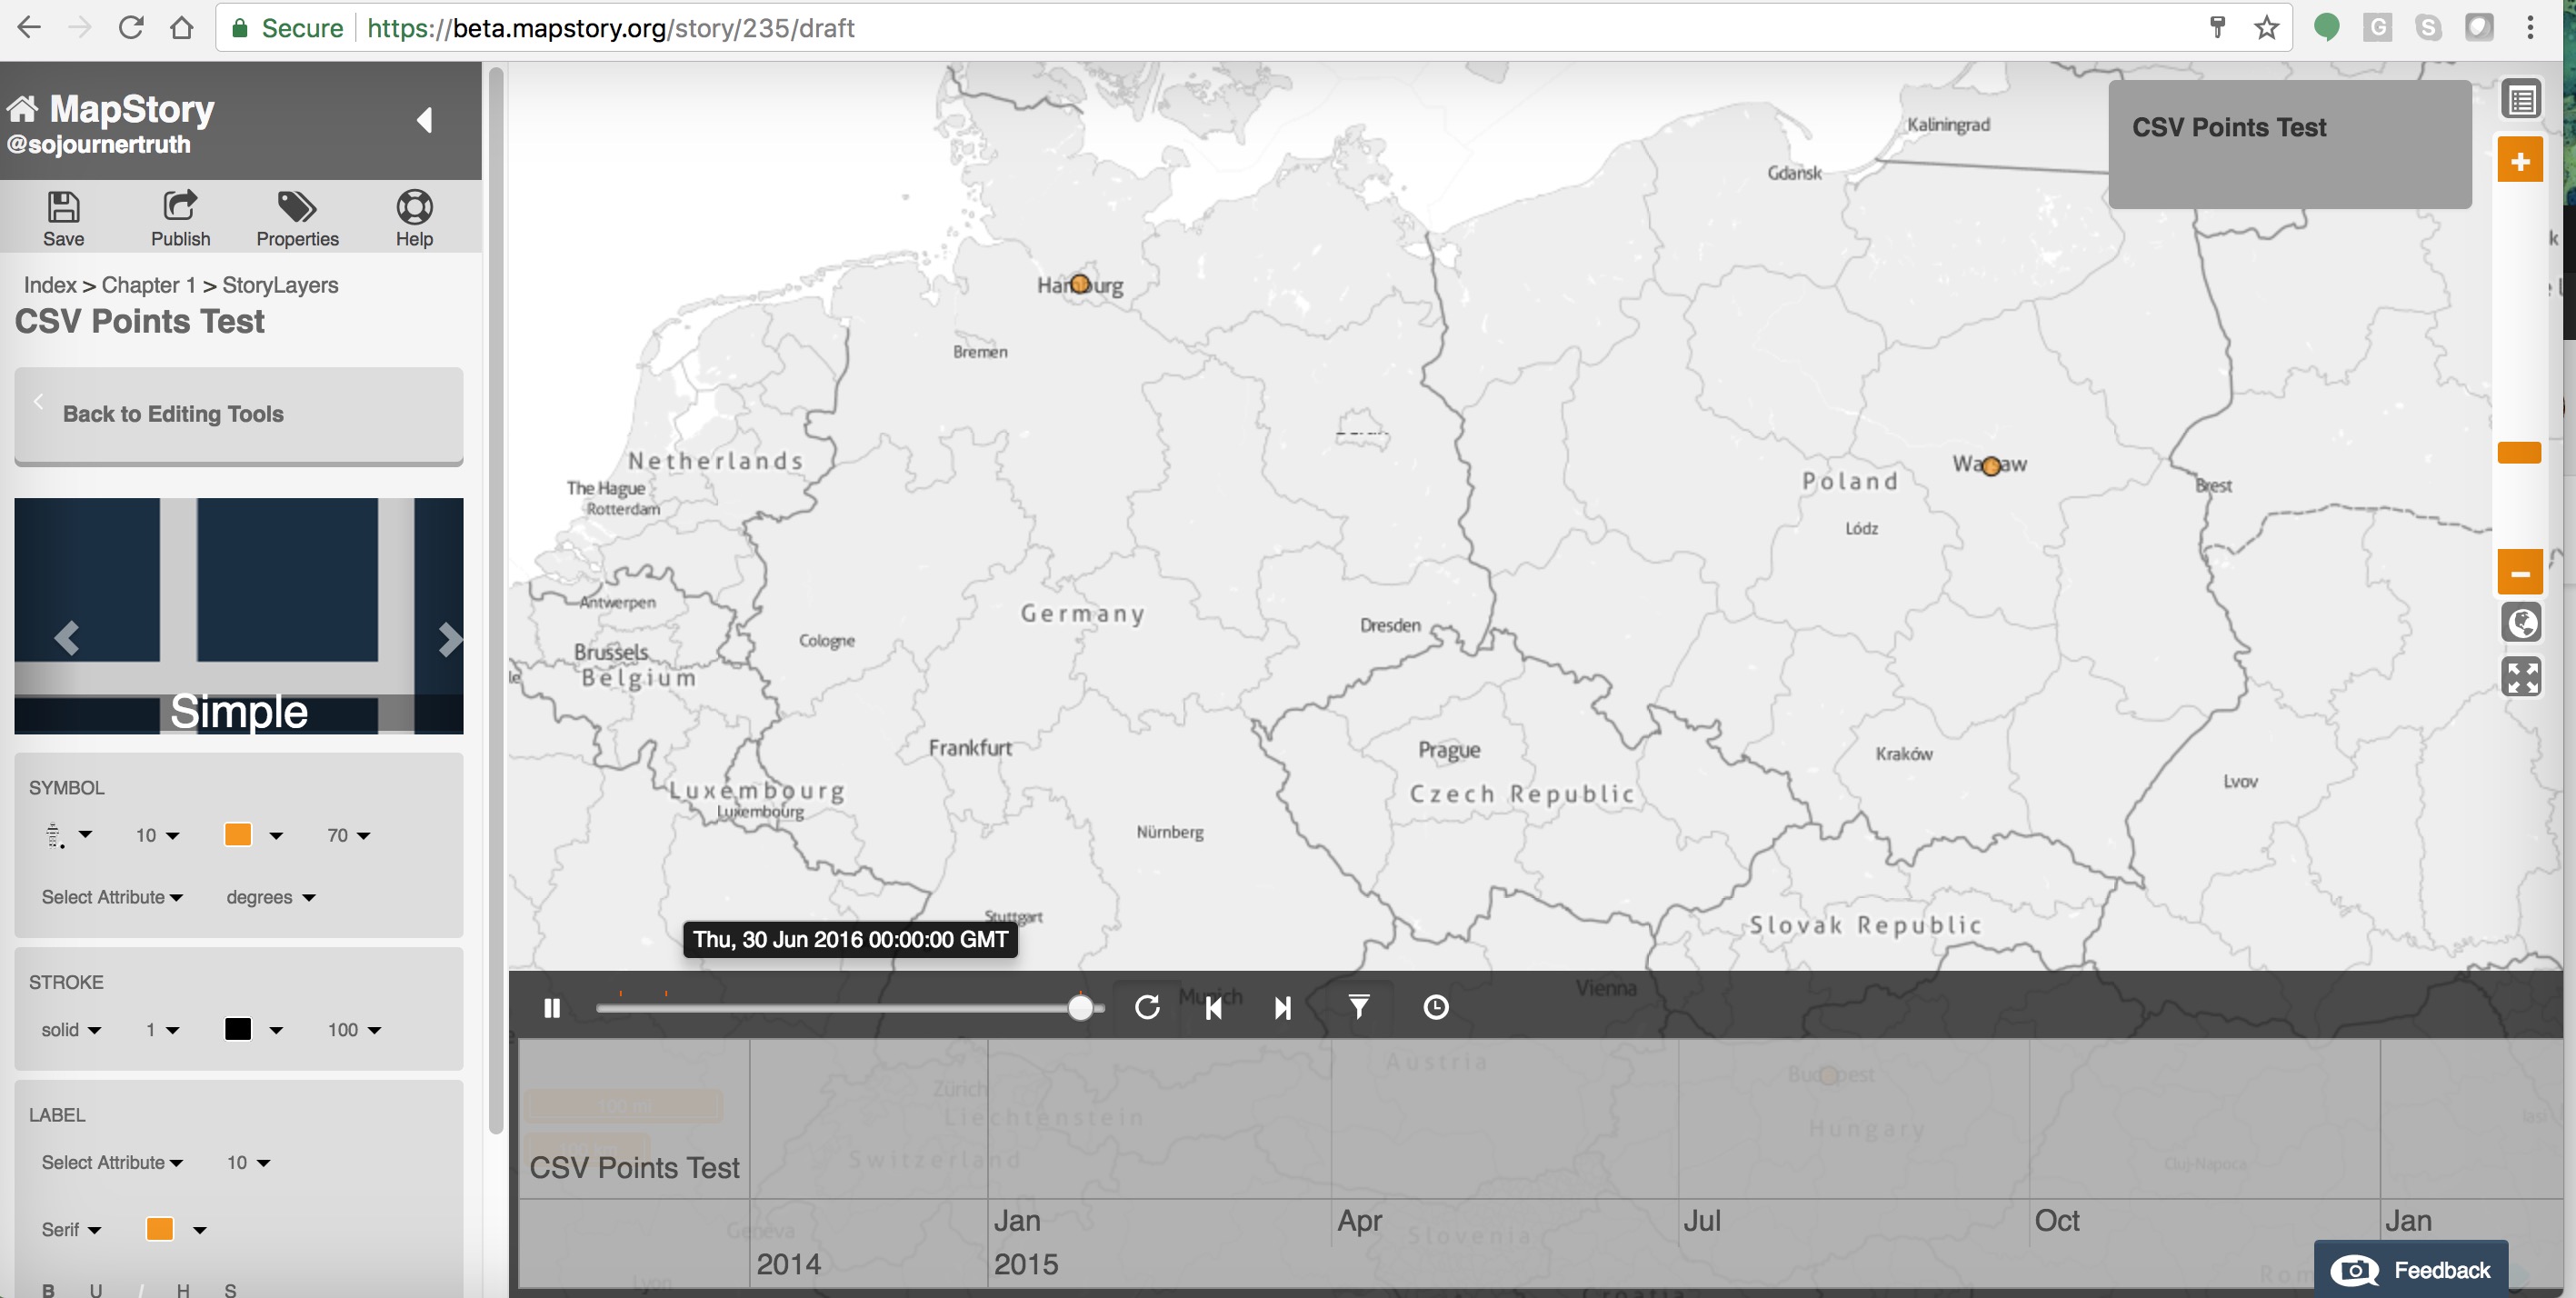2576x1298 pixels.
Task: Click the map legend icon at top right
Action: click(2522, 97)
